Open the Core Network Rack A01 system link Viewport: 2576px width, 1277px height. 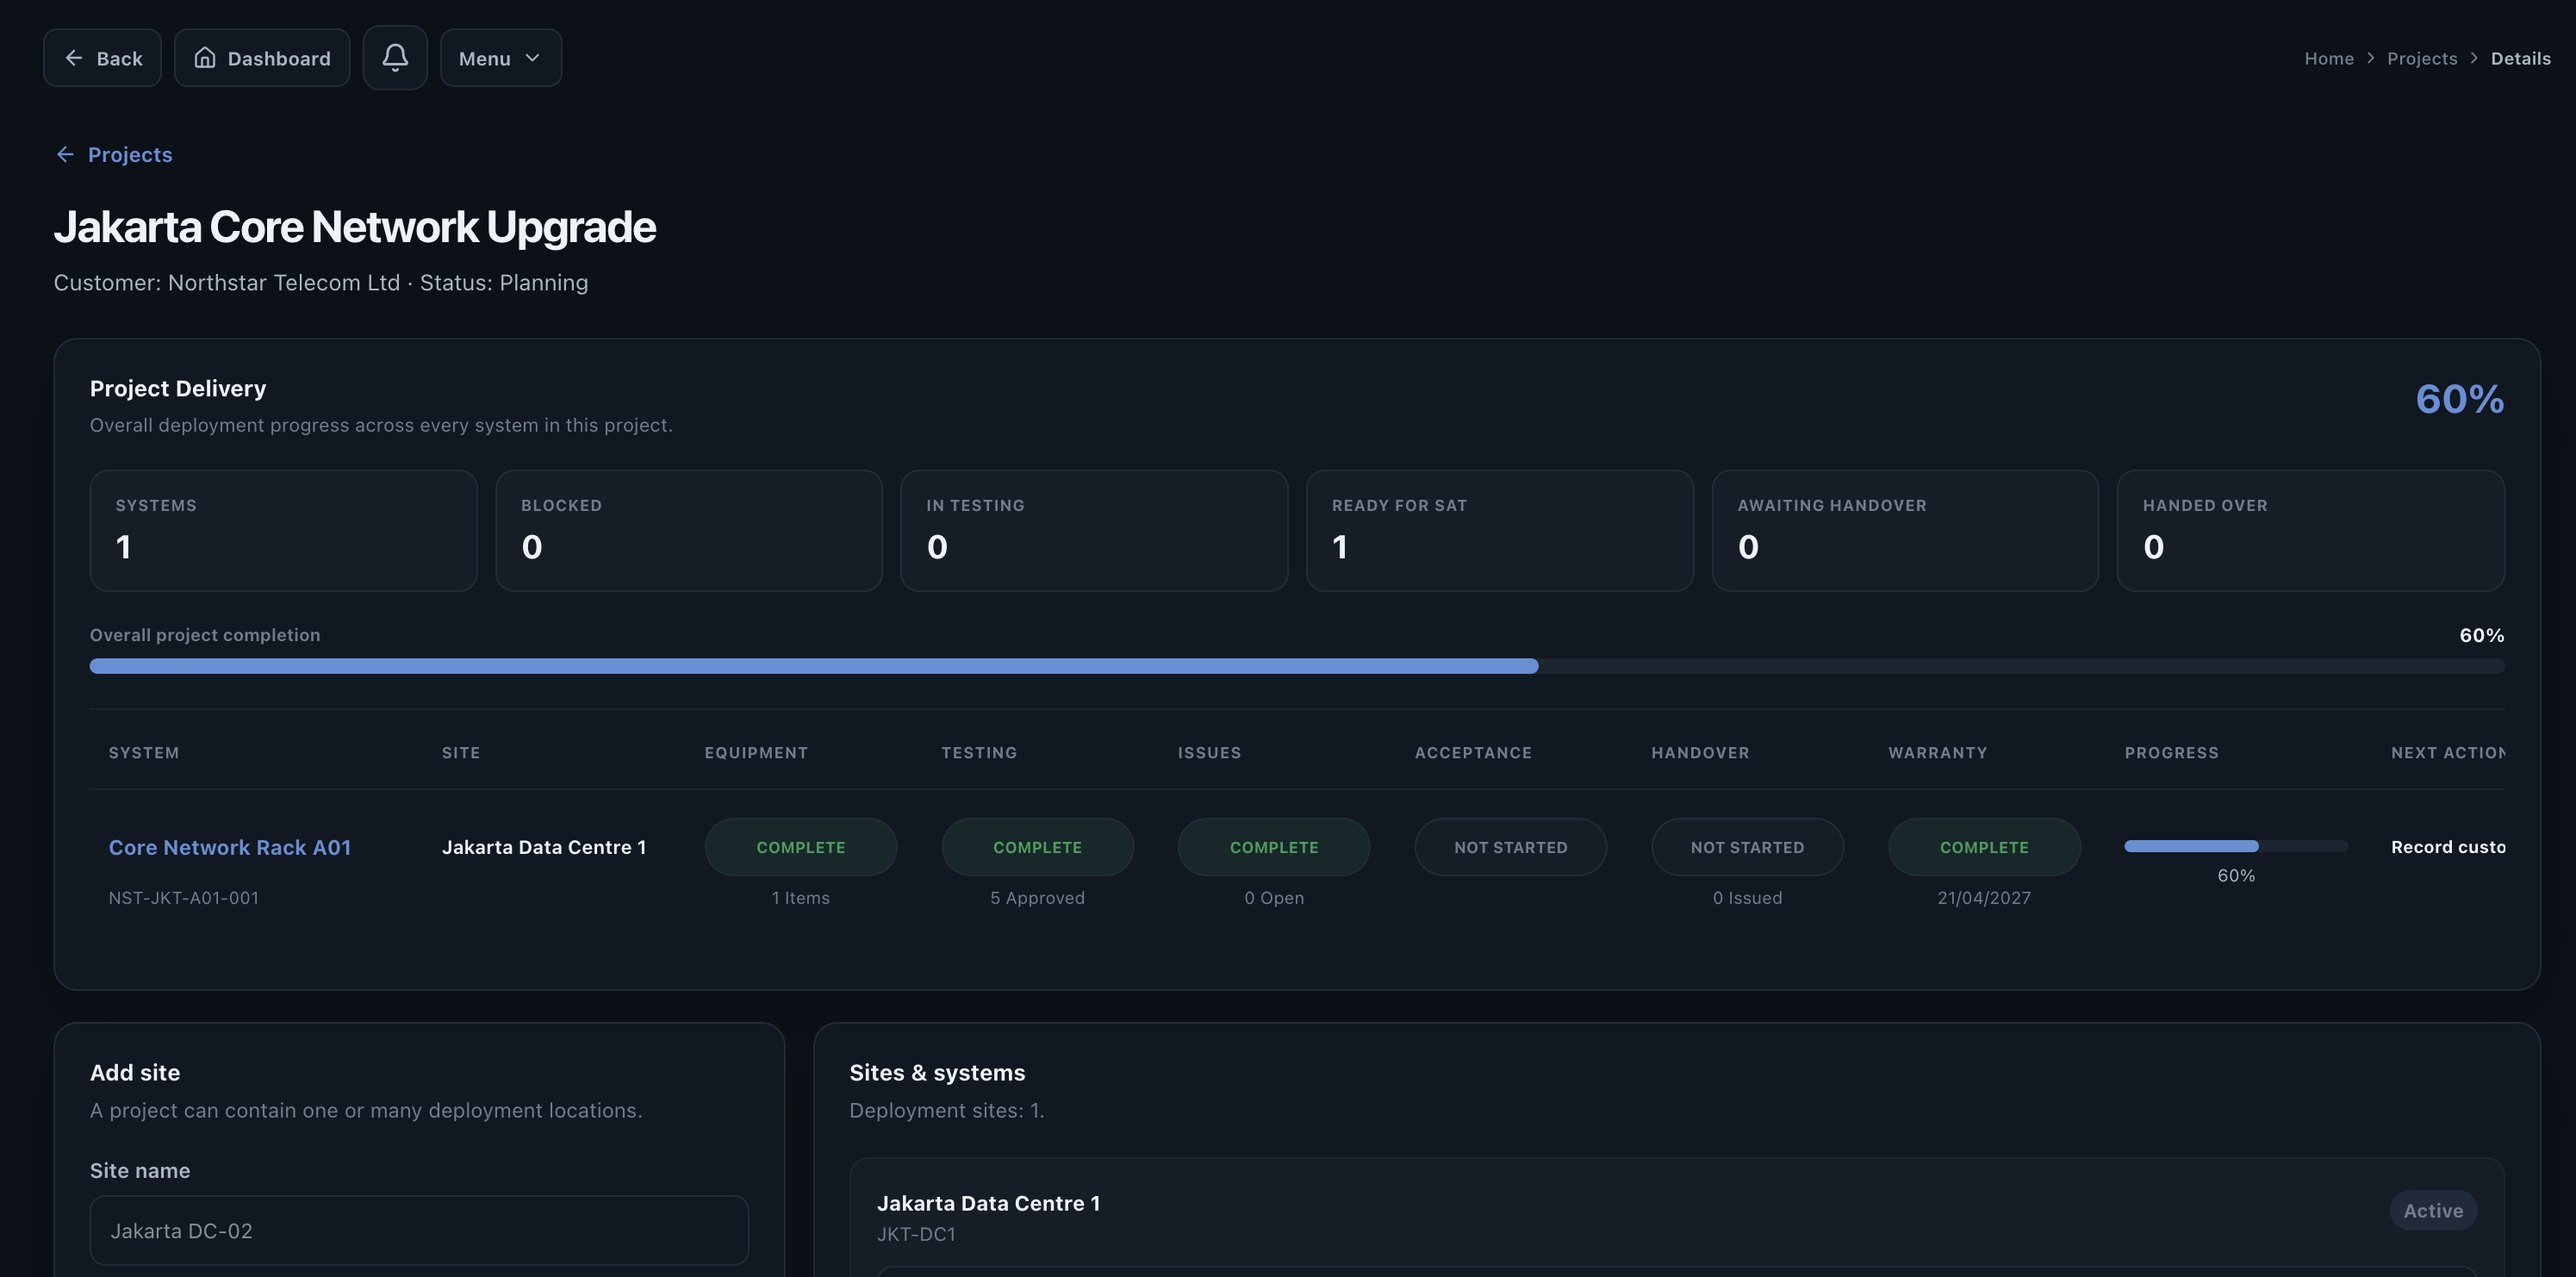point(230,847)
